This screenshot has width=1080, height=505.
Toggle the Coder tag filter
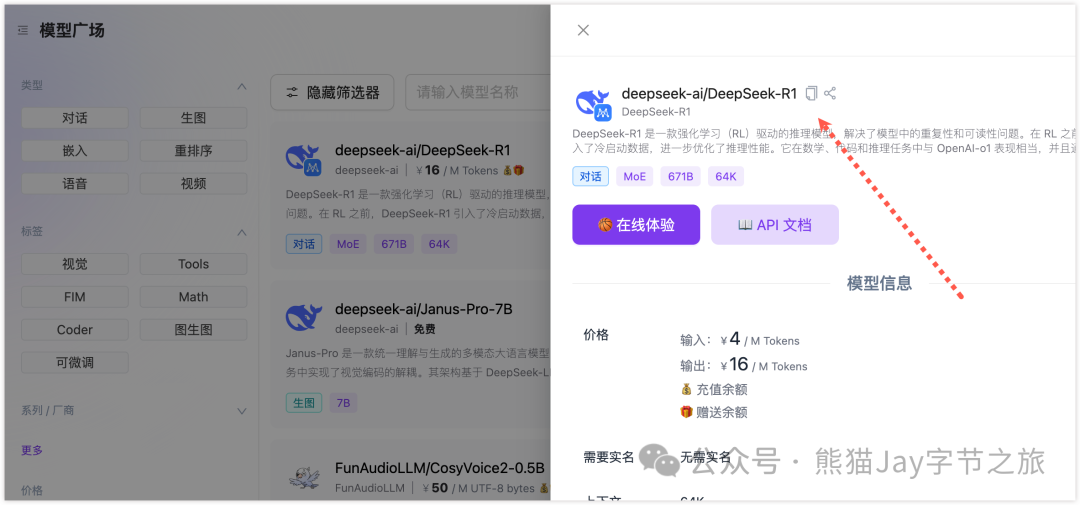74,330
